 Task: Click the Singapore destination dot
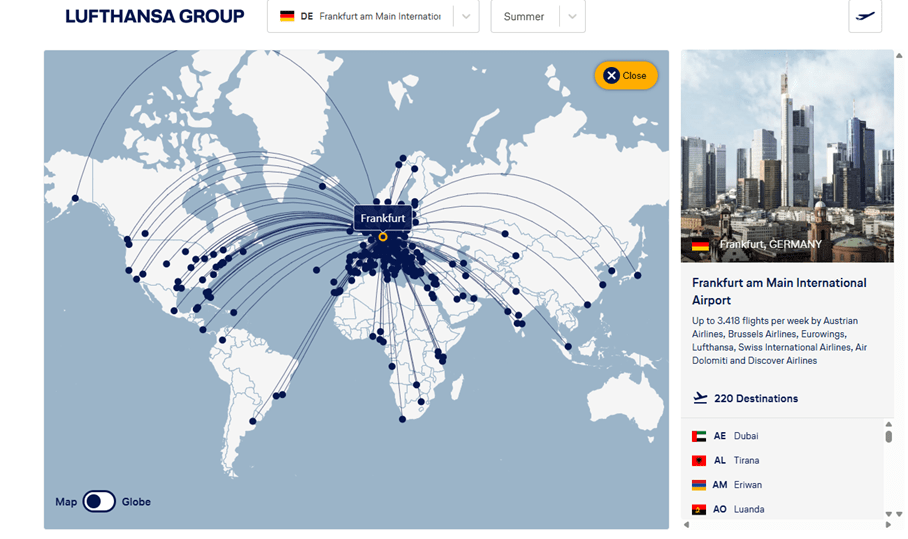pyautogui.click(x=568, y=346)
